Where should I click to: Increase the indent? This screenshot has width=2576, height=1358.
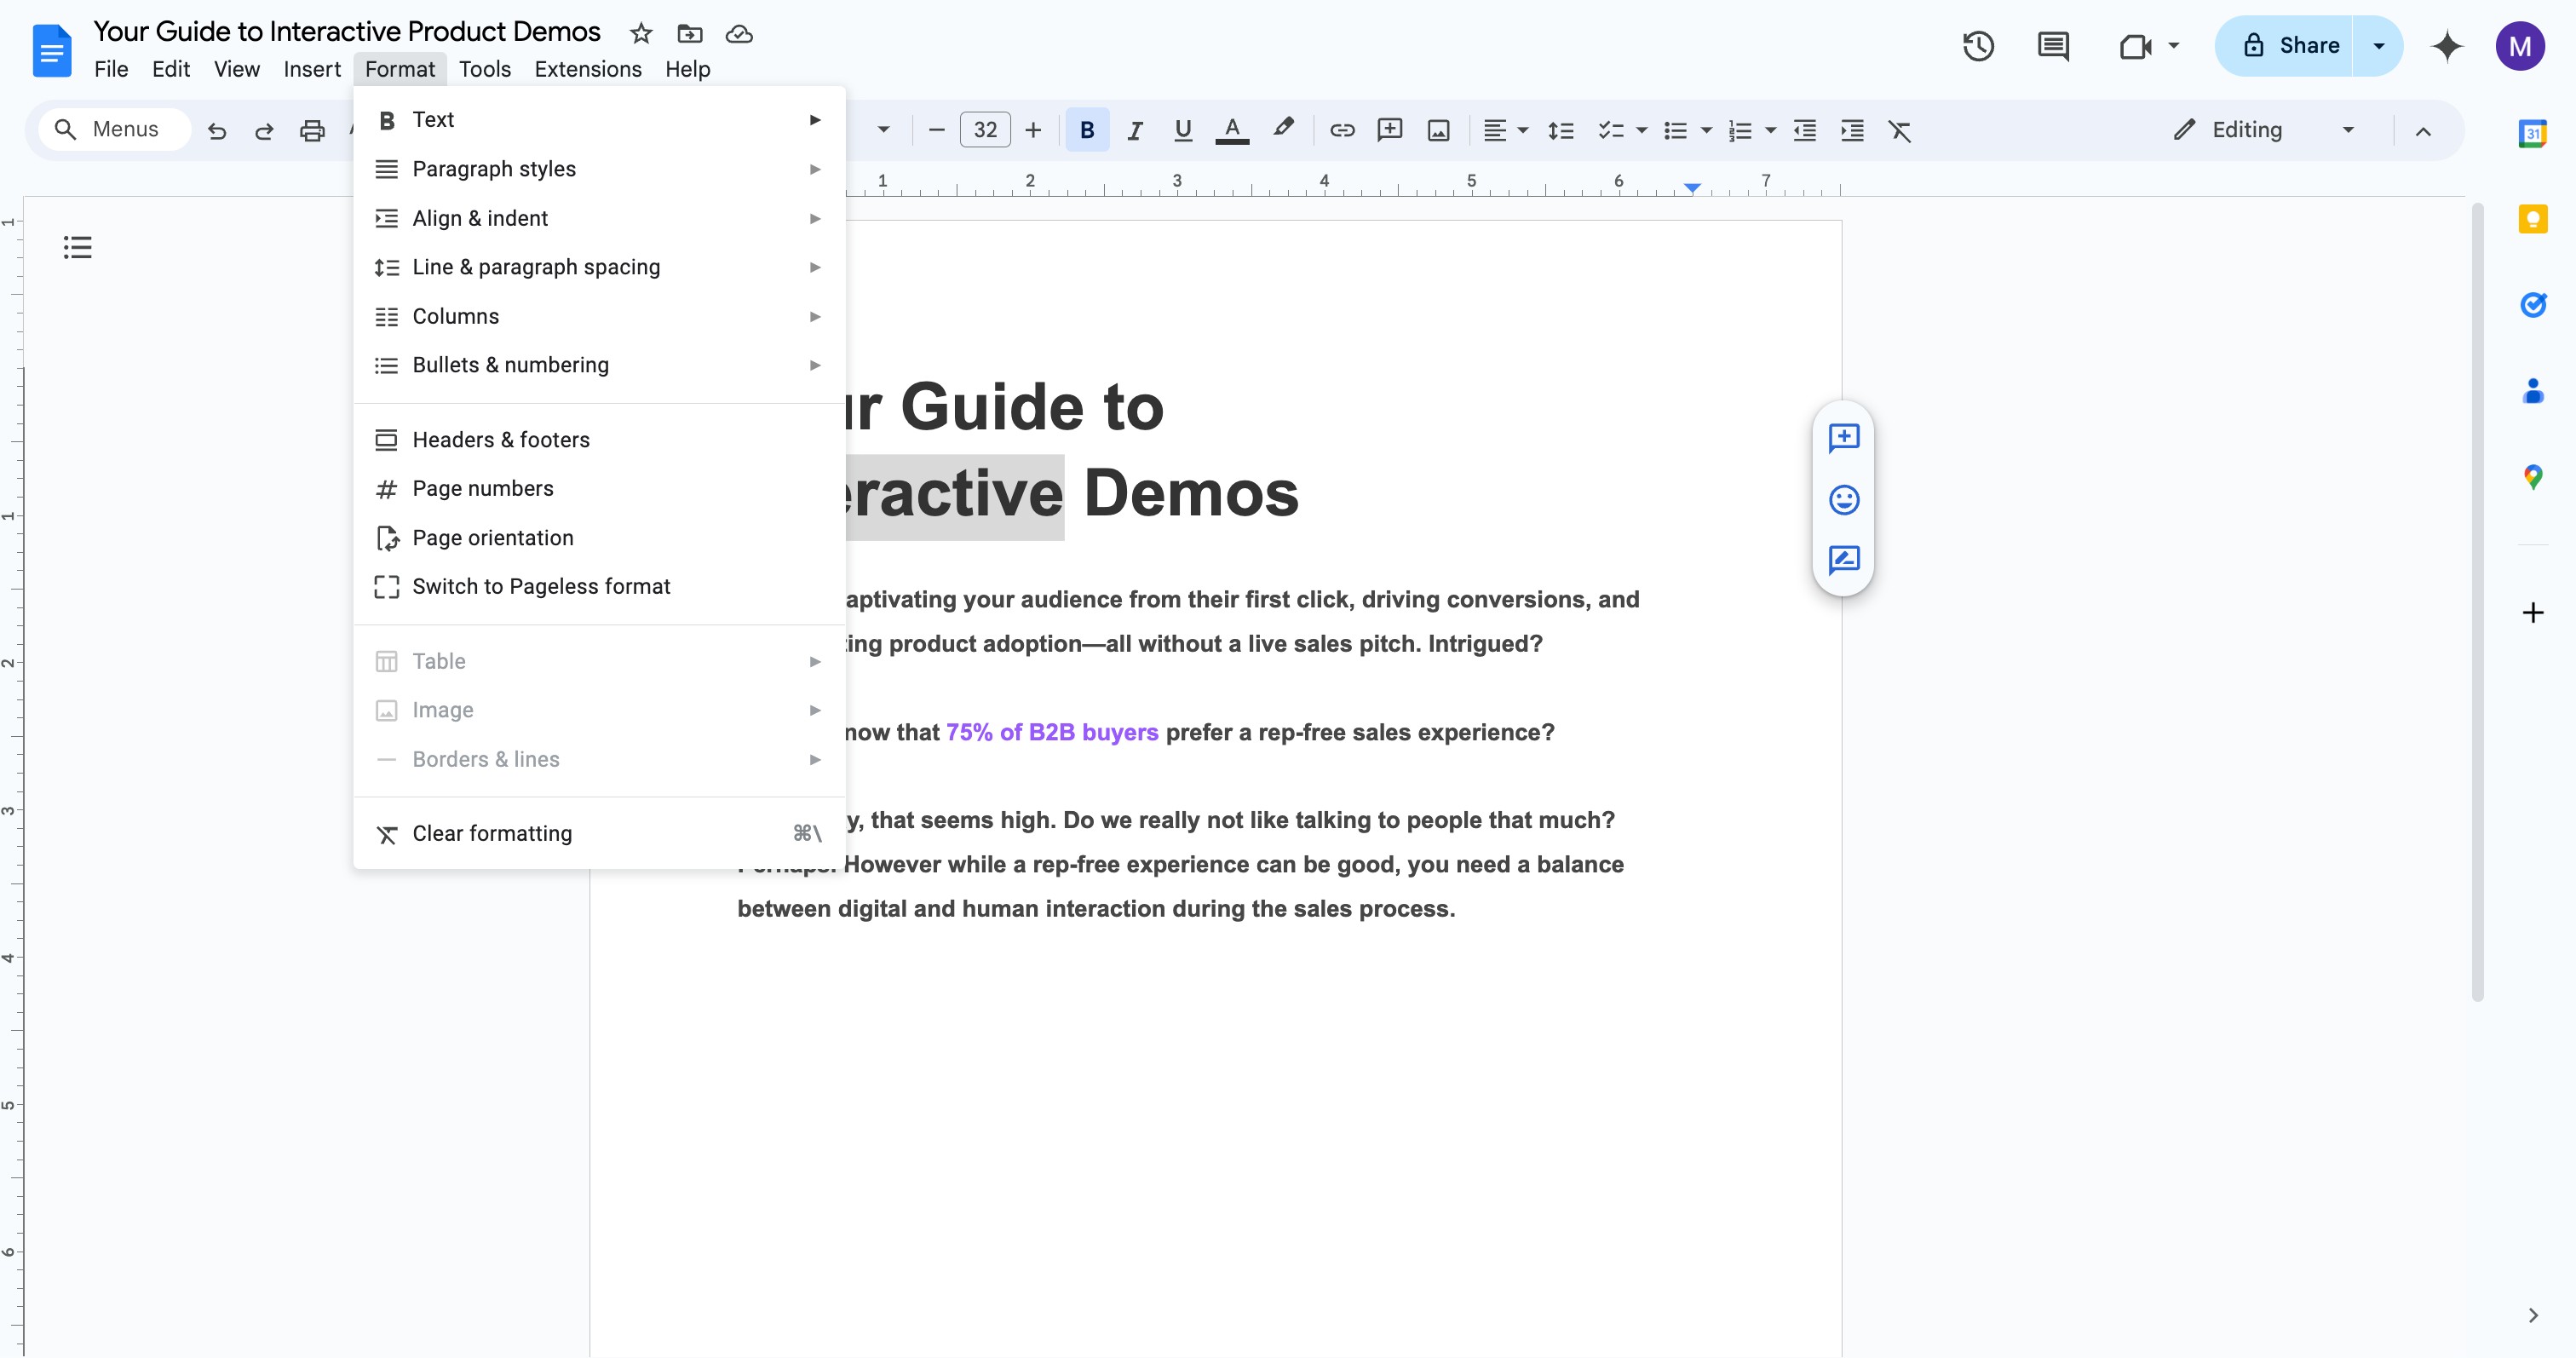(x=1852, y=130)
